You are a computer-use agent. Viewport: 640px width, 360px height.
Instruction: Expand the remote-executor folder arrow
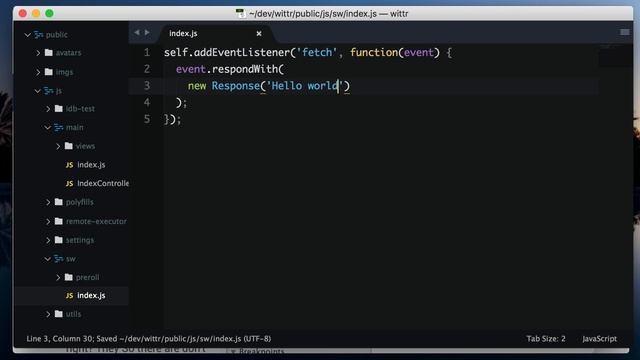tap(48, 222)
